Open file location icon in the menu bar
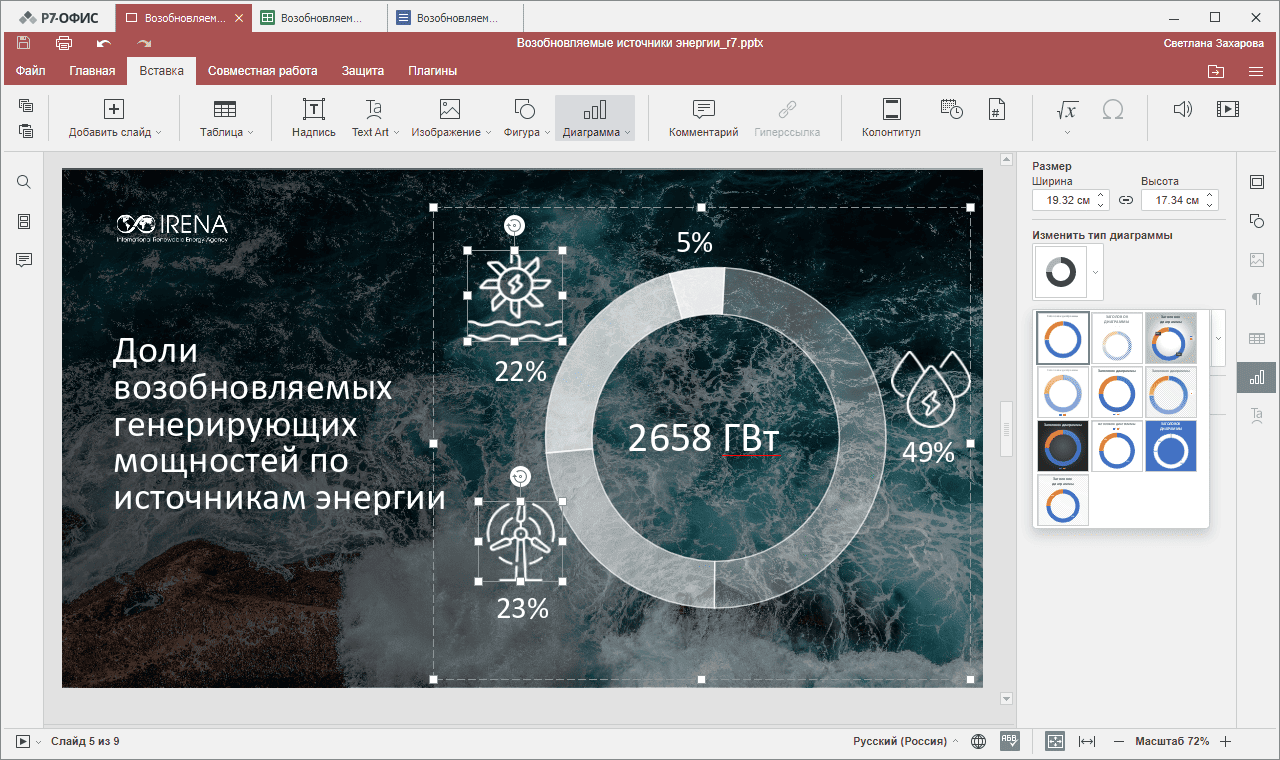1280x760 pixels. (1216, 71)
